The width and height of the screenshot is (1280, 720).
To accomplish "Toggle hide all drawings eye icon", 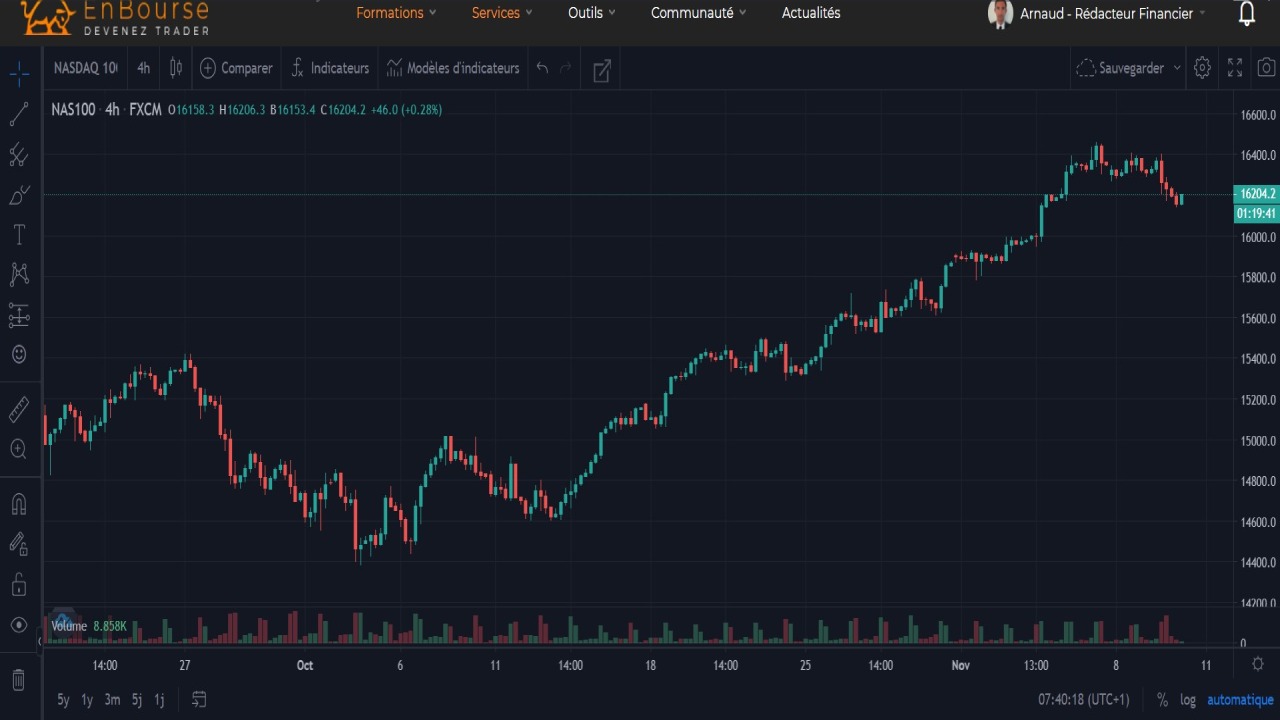I will coord(19,625).
